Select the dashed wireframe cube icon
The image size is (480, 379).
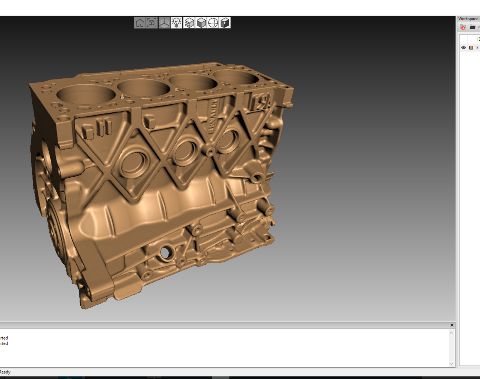coord(189,23)
